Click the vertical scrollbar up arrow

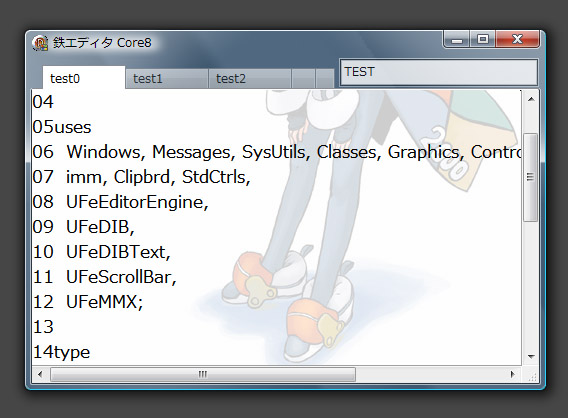point(531,99)
